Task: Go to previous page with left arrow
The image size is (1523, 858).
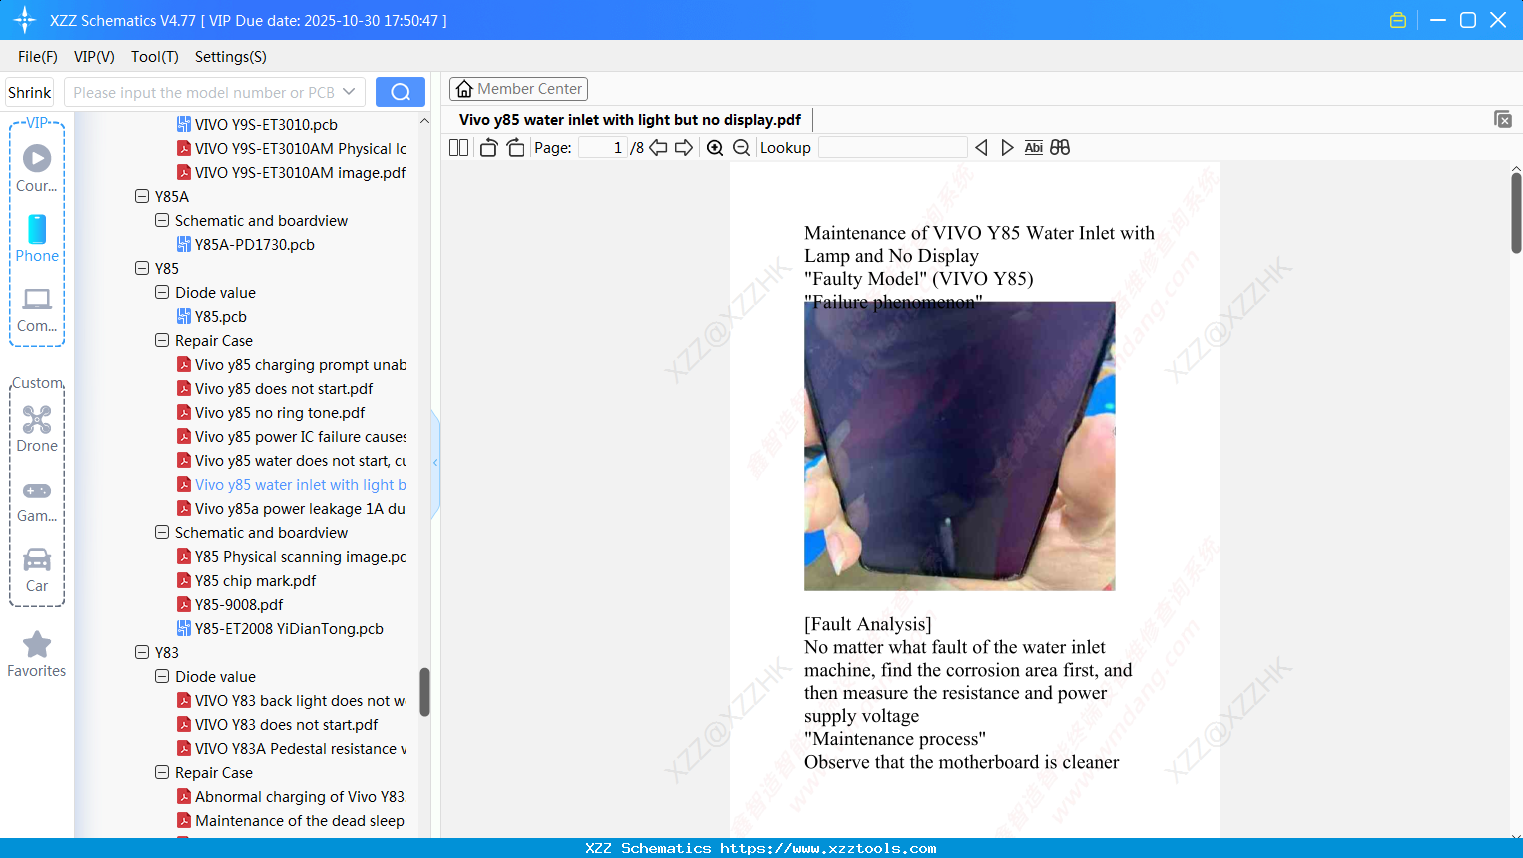Action: 659,148
